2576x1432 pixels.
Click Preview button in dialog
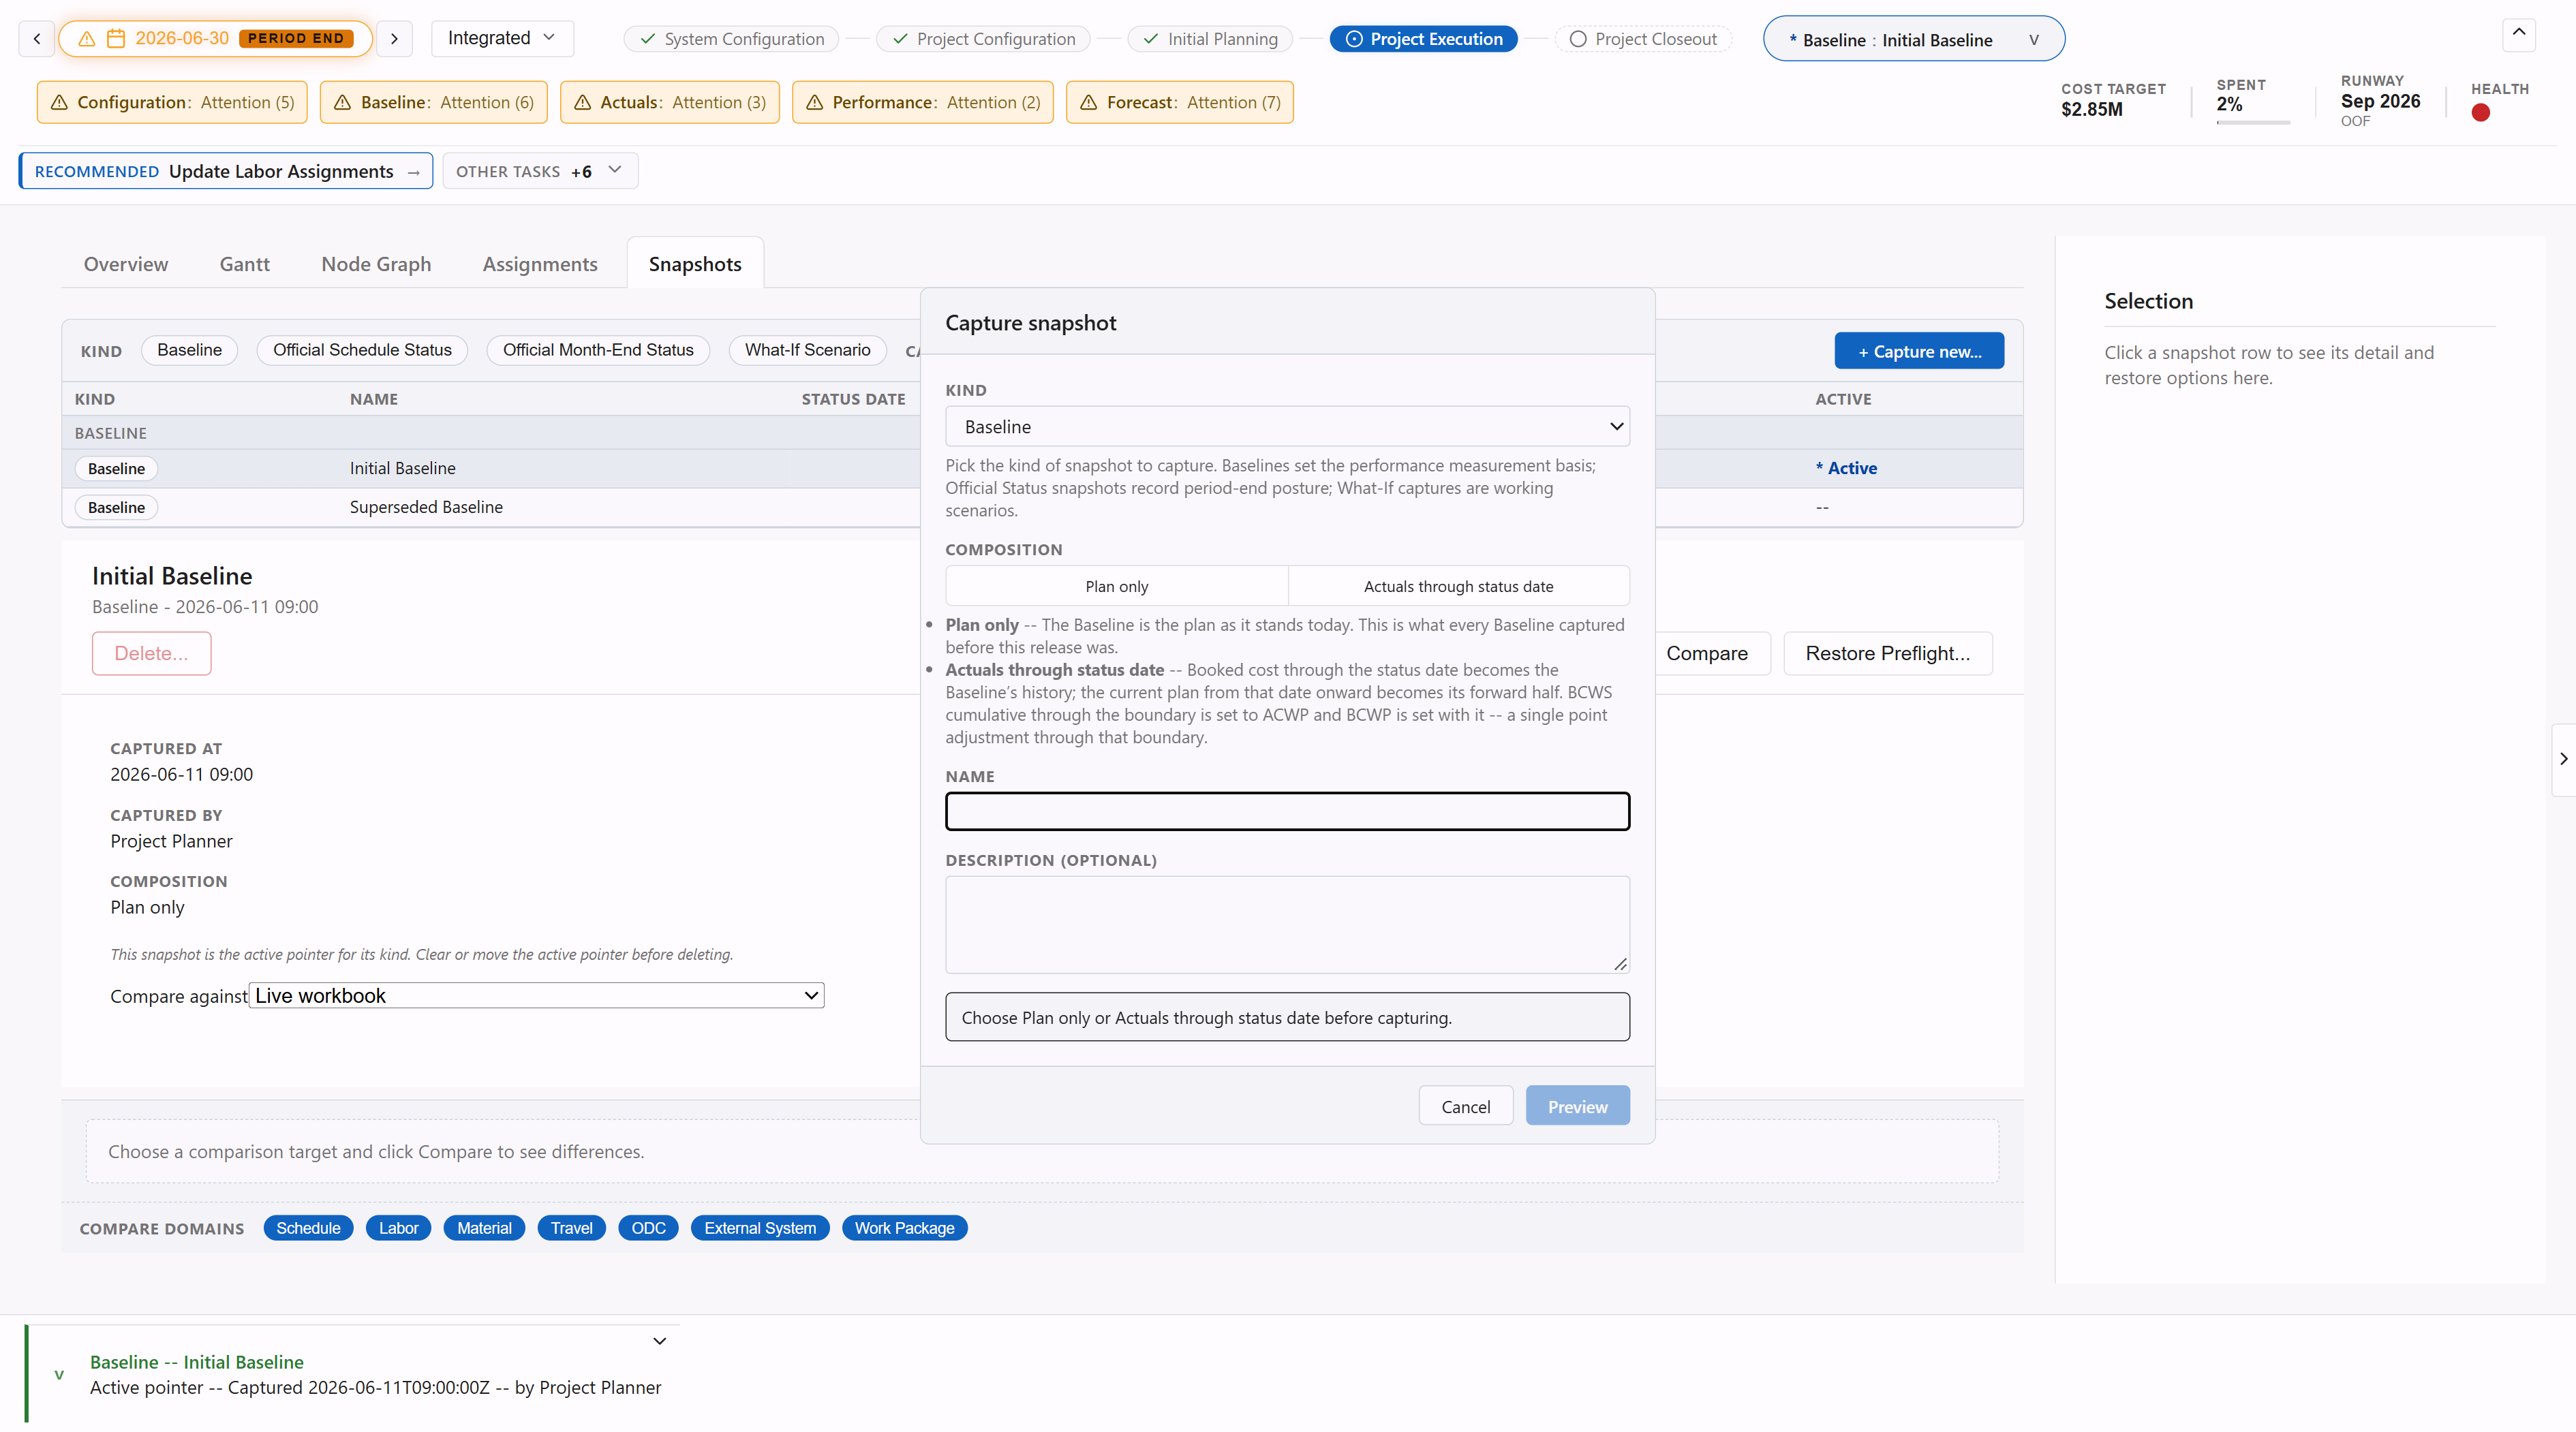pos(1577,1106)
